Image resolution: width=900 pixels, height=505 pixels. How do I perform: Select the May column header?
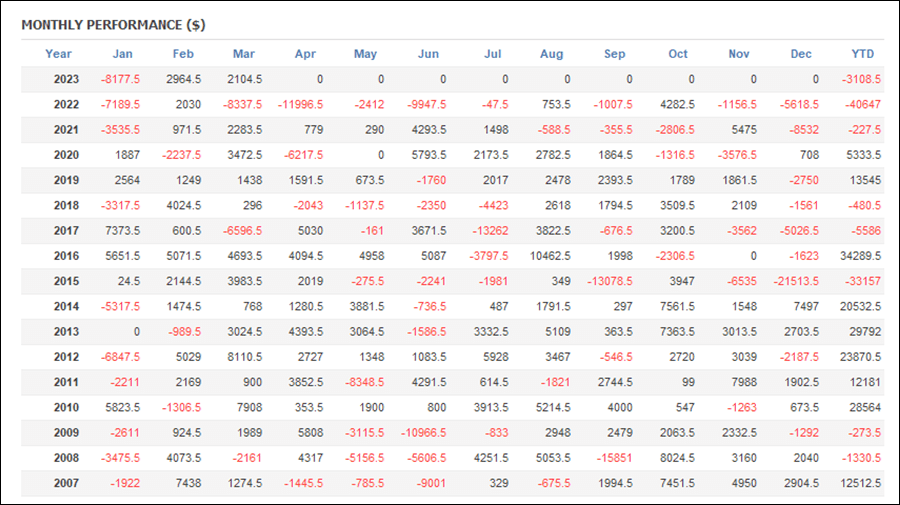(365, 54)
